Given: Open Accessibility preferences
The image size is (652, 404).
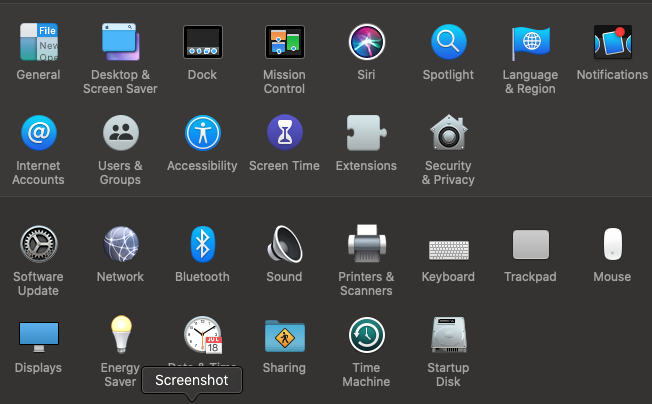Looking at the screenshot, I should (x=203, y=133).
